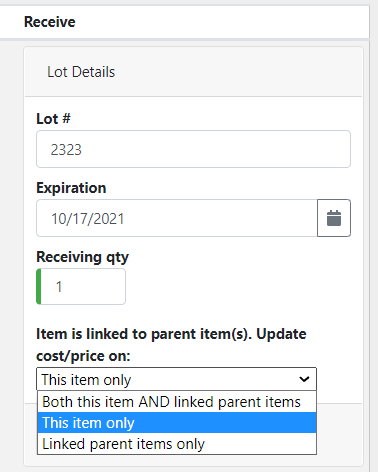
Task: Click the cost/price on: label text
Action: pos(83,356)
